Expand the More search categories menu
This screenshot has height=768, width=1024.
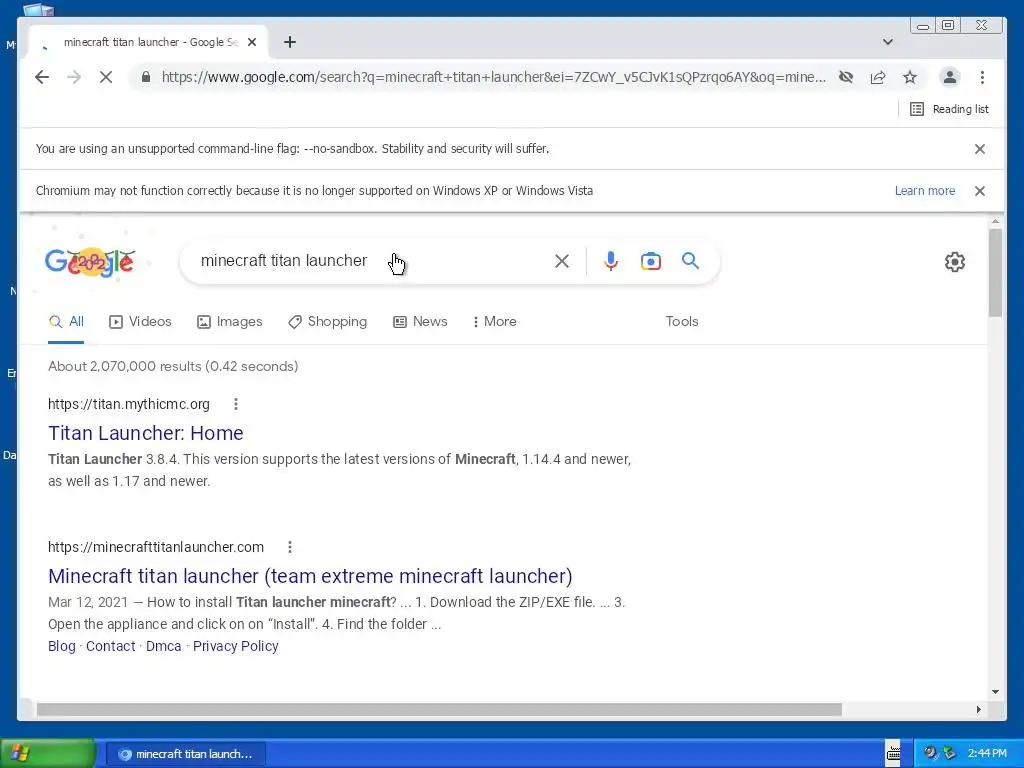[x=494, y=321]
